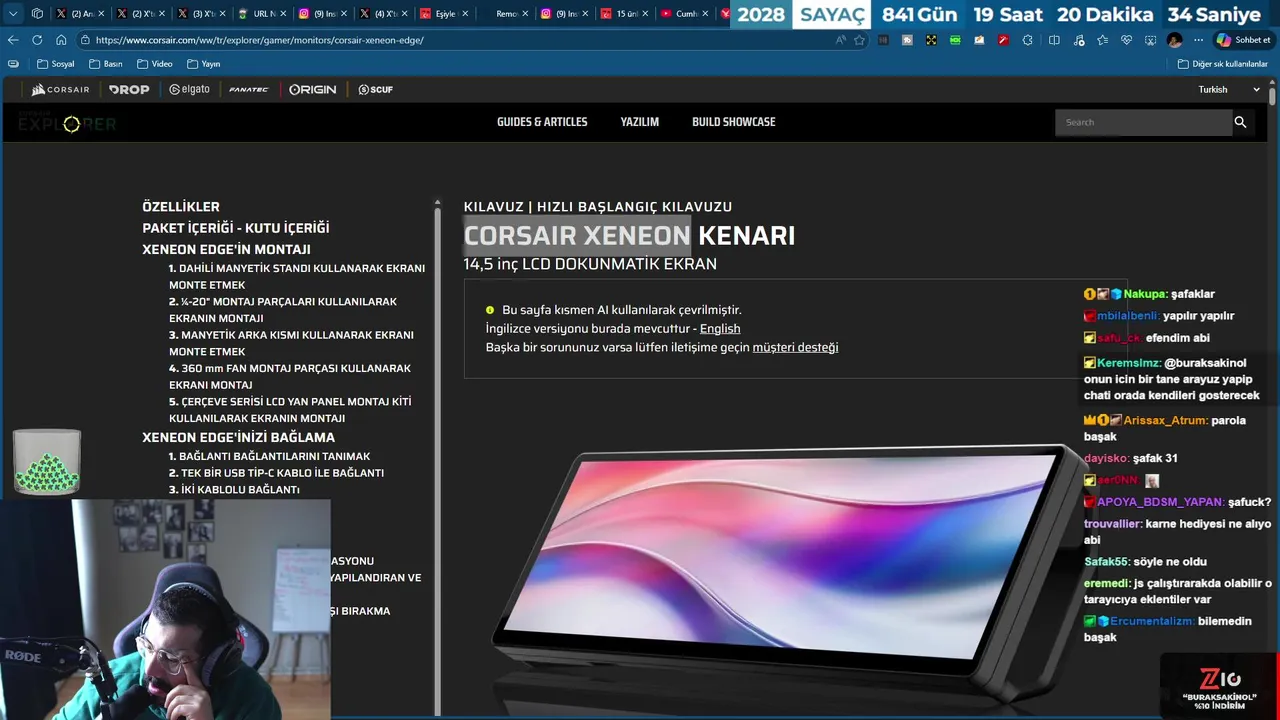Open the YAZILIM menu item

tap(640, 122)
